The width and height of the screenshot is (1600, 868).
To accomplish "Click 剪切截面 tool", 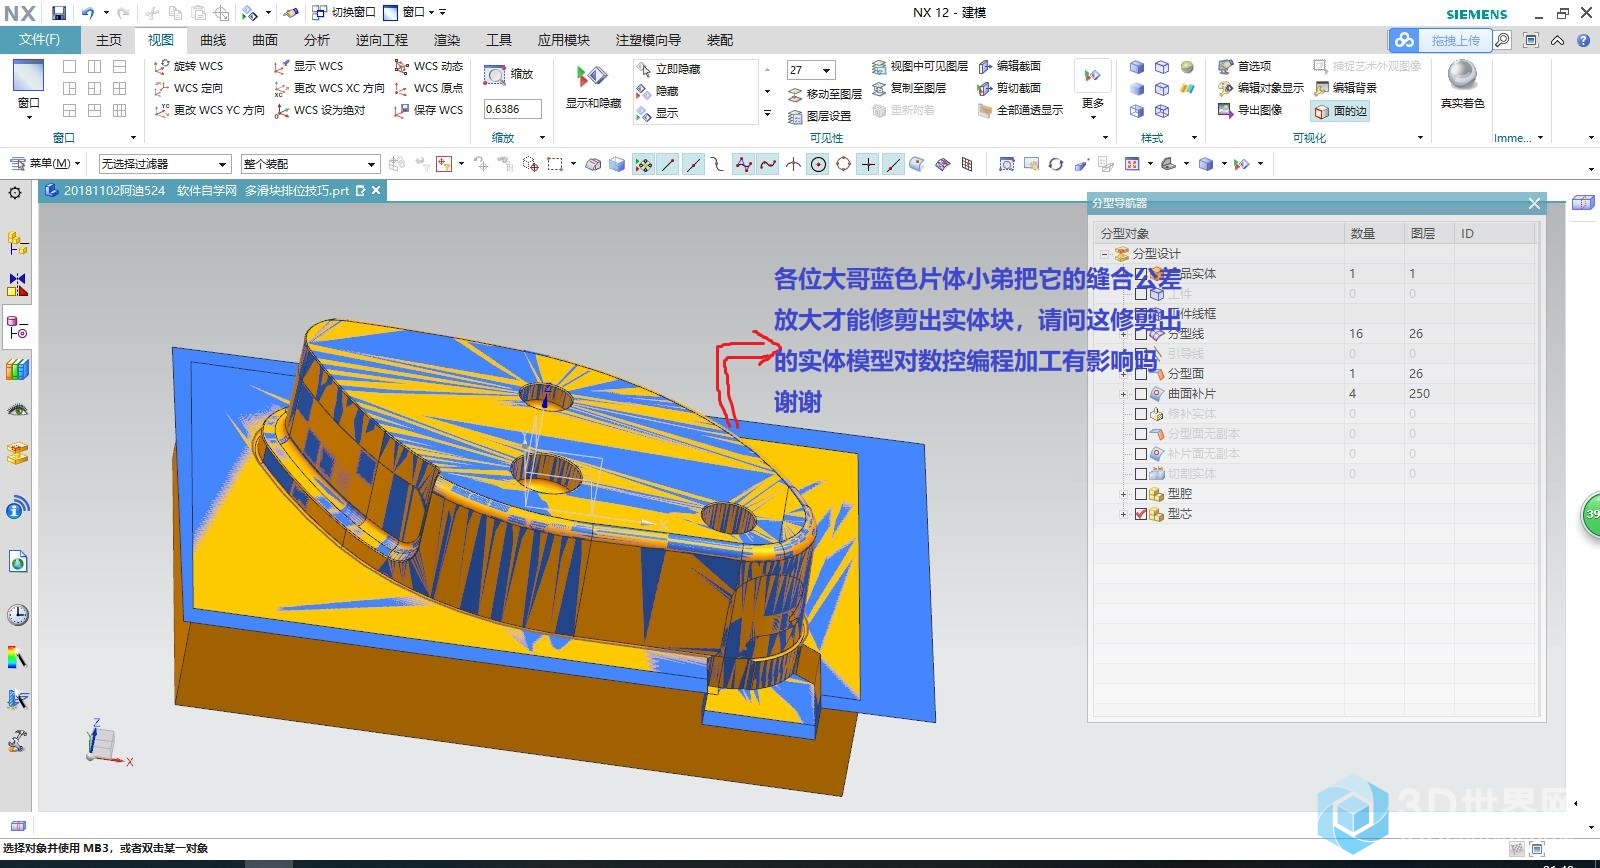I will 1009,88.
